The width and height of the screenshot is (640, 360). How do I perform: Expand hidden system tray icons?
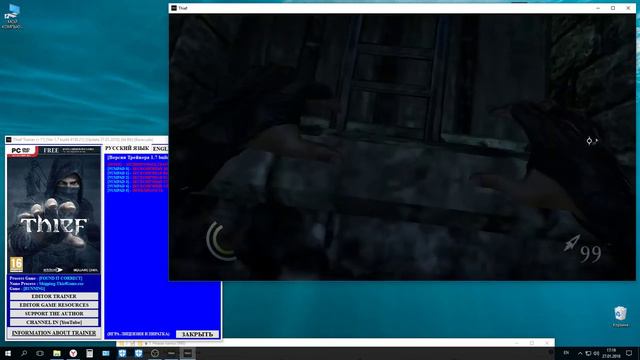pyautogui.click(x=580, y=353)
